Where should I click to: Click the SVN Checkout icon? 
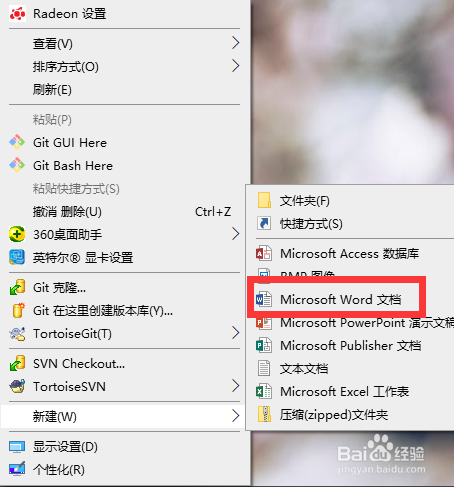point(17,363)
